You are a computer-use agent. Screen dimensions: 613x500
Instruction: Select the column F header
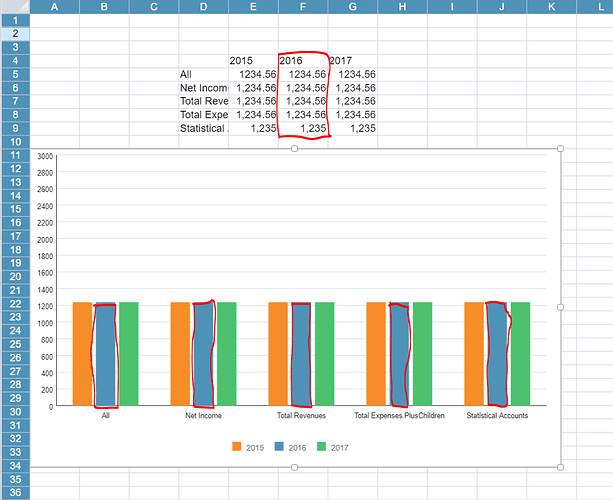click(302, 7)
